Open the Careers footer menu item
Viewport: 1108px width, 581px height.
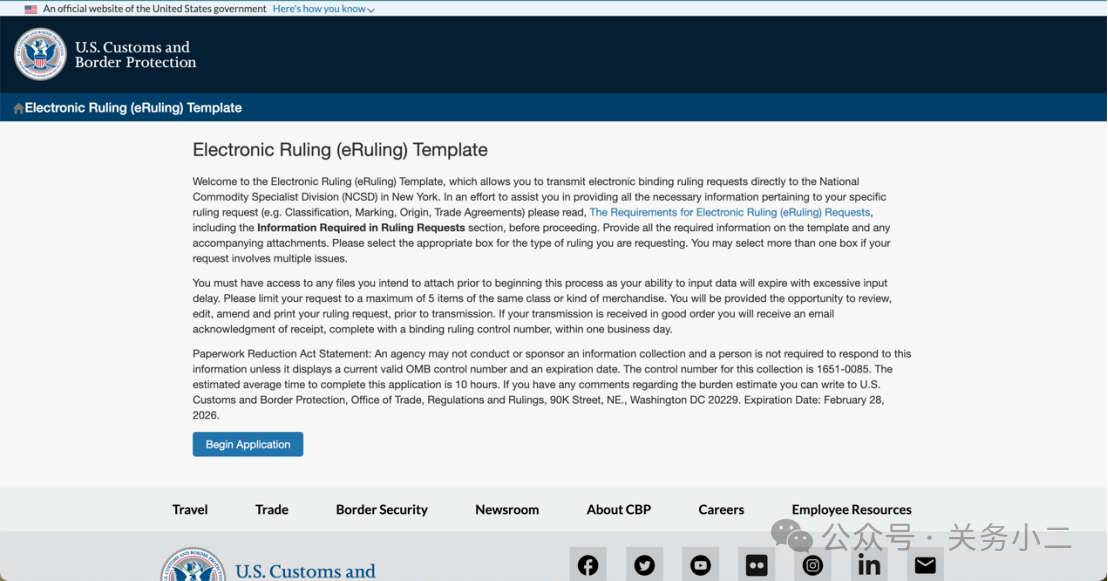point(721,510)
